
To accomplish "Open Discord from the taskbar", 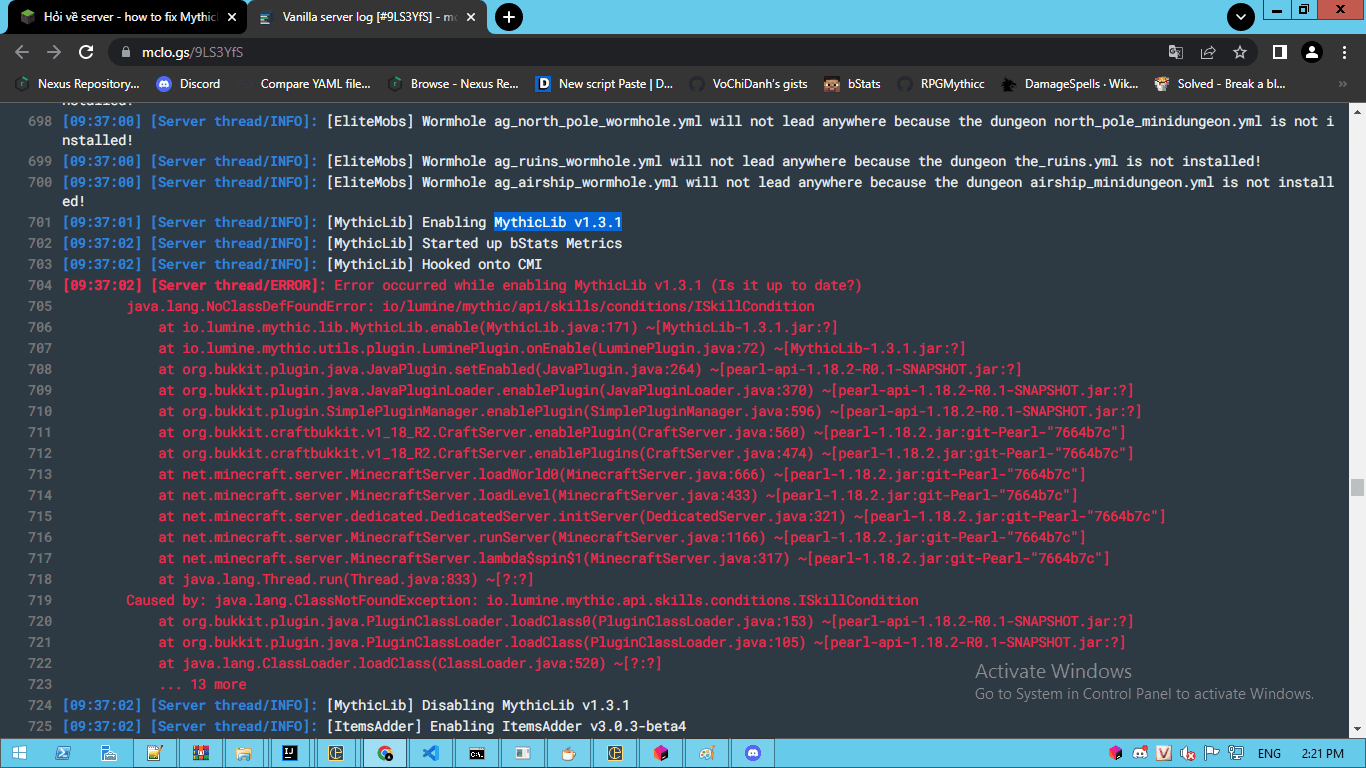I will pos(753,753).
